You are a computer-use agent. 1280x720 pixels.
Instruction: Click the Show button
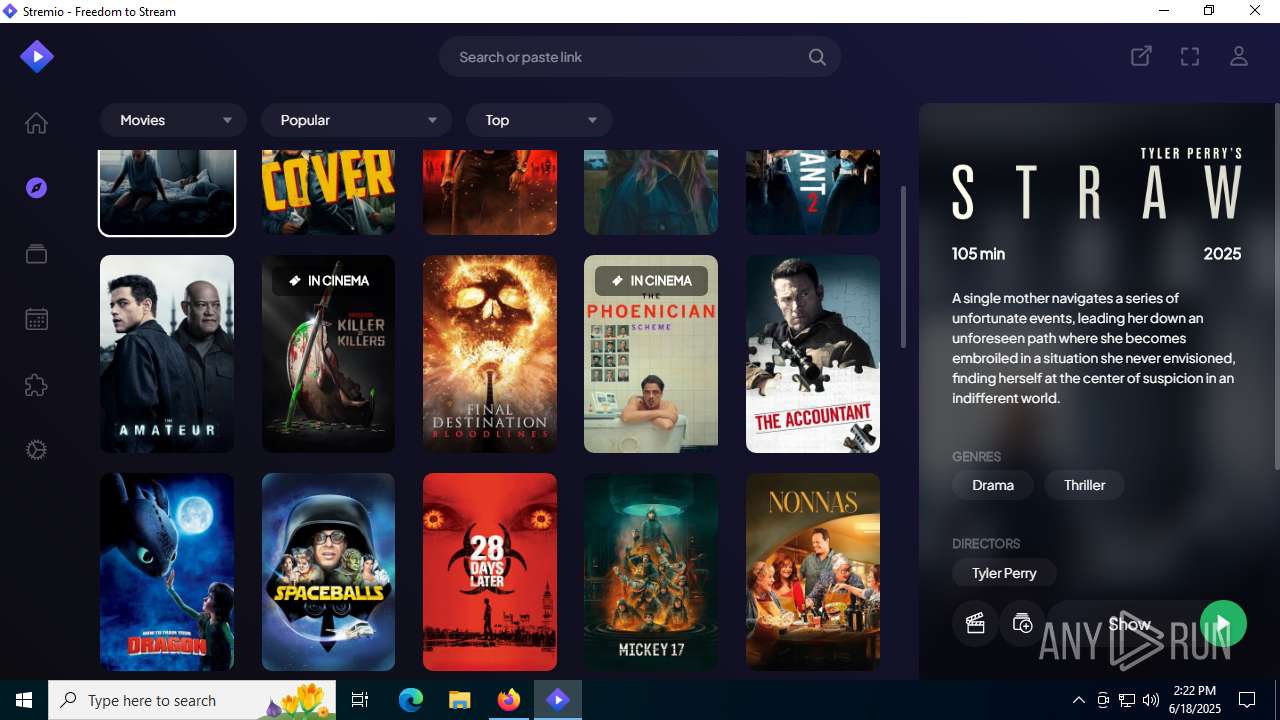pos(1129,624)
